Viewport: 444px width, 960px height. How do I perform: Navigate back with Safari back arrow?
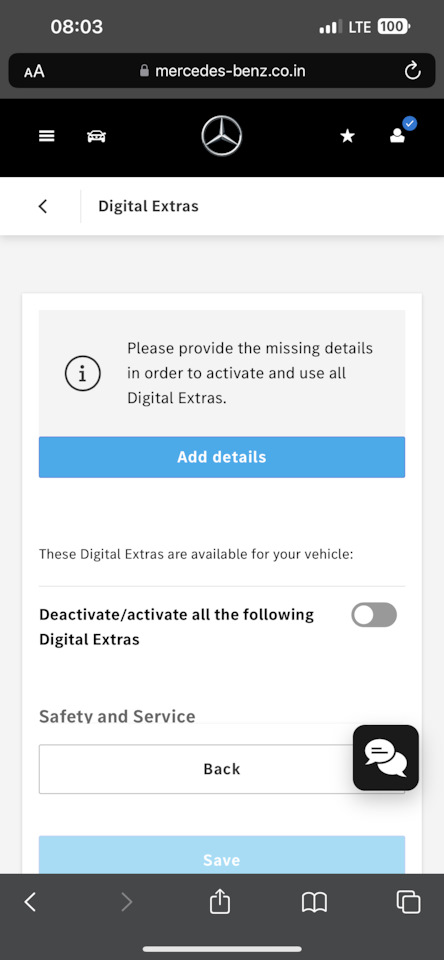[x=30, y=902]
